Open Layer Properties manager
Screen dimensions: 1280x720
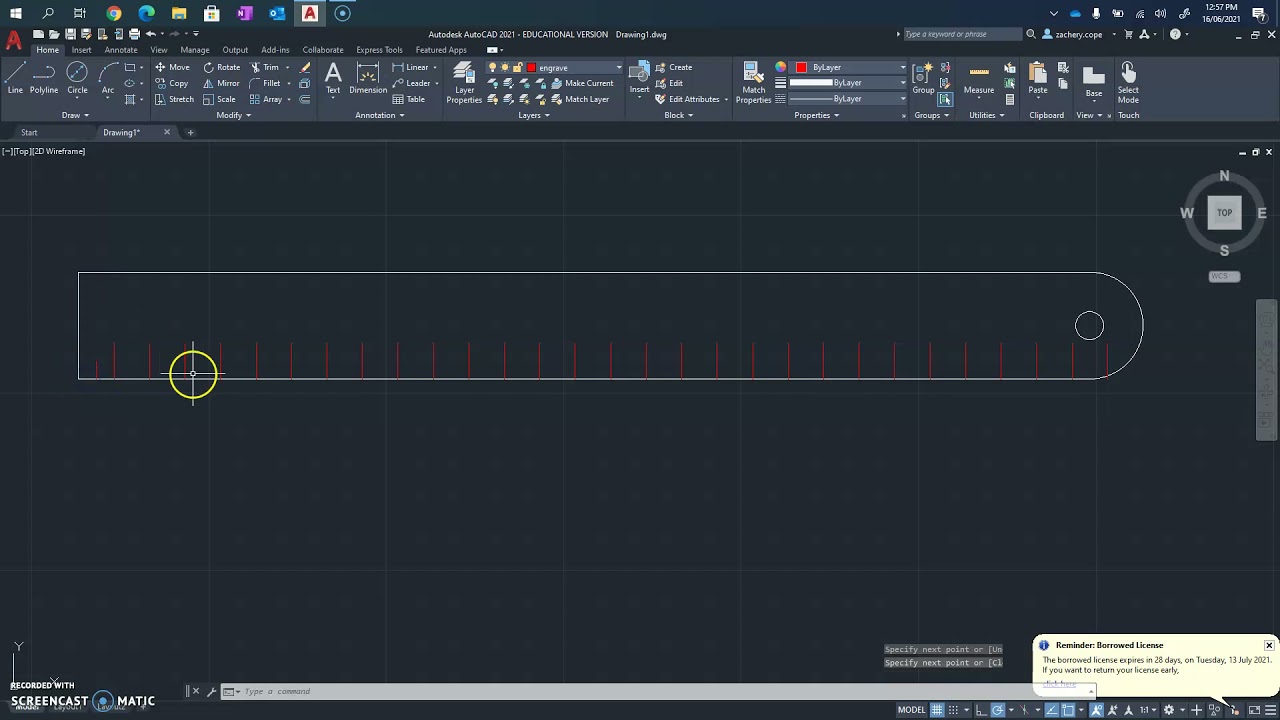click(464, 82)
